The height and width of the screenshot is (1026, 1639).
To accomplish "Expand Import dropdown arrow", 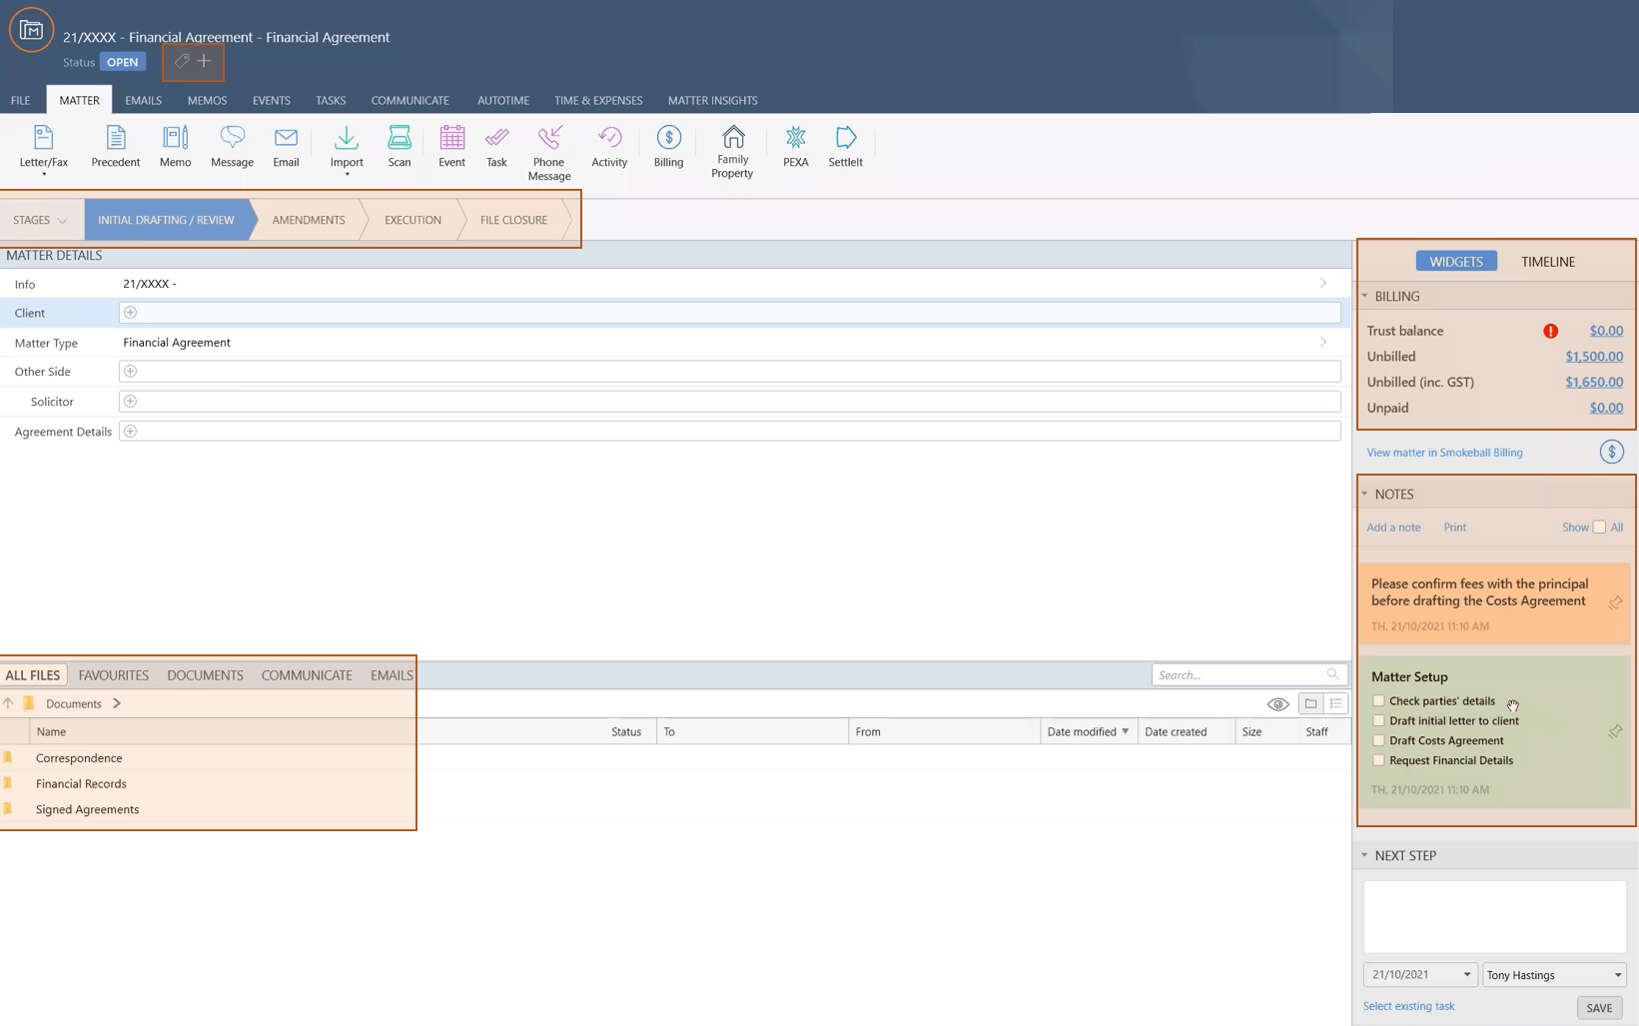I will coord(347,175).
